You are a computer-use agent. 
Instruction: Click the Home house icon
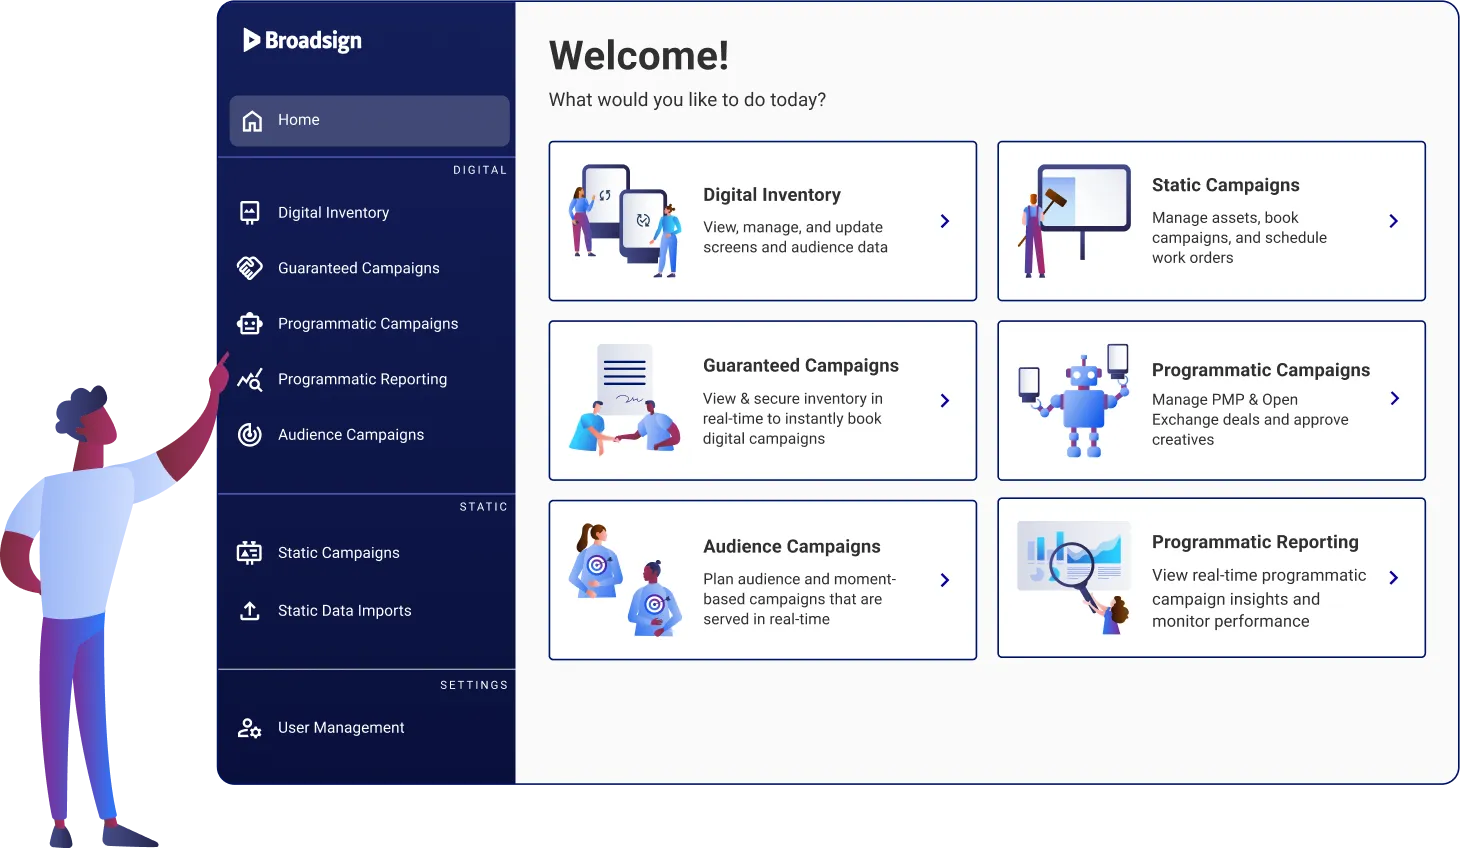click(x=252, y=121)
